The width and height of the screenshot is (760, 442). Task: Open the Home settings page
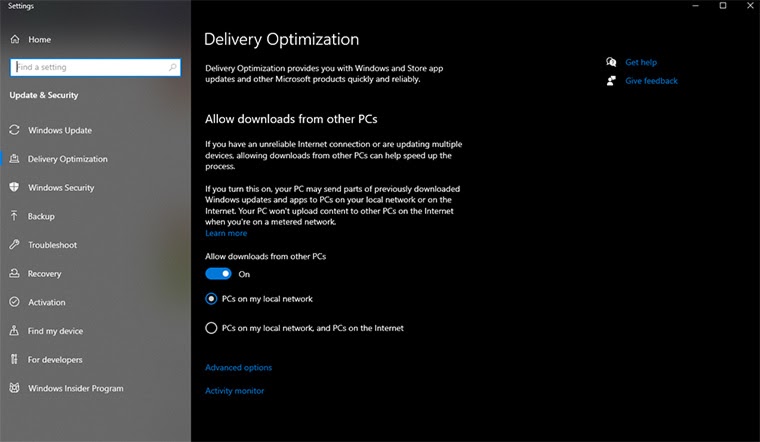(x=39, y=40)
